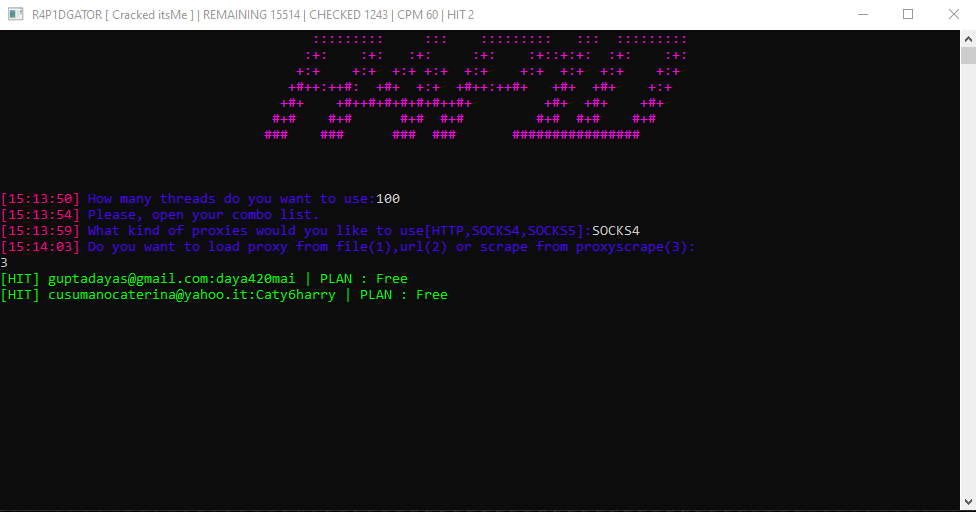976x512 pixels.
Task: Click the timestamp '[15:14:03]'
Action: (x=40, y=246)
